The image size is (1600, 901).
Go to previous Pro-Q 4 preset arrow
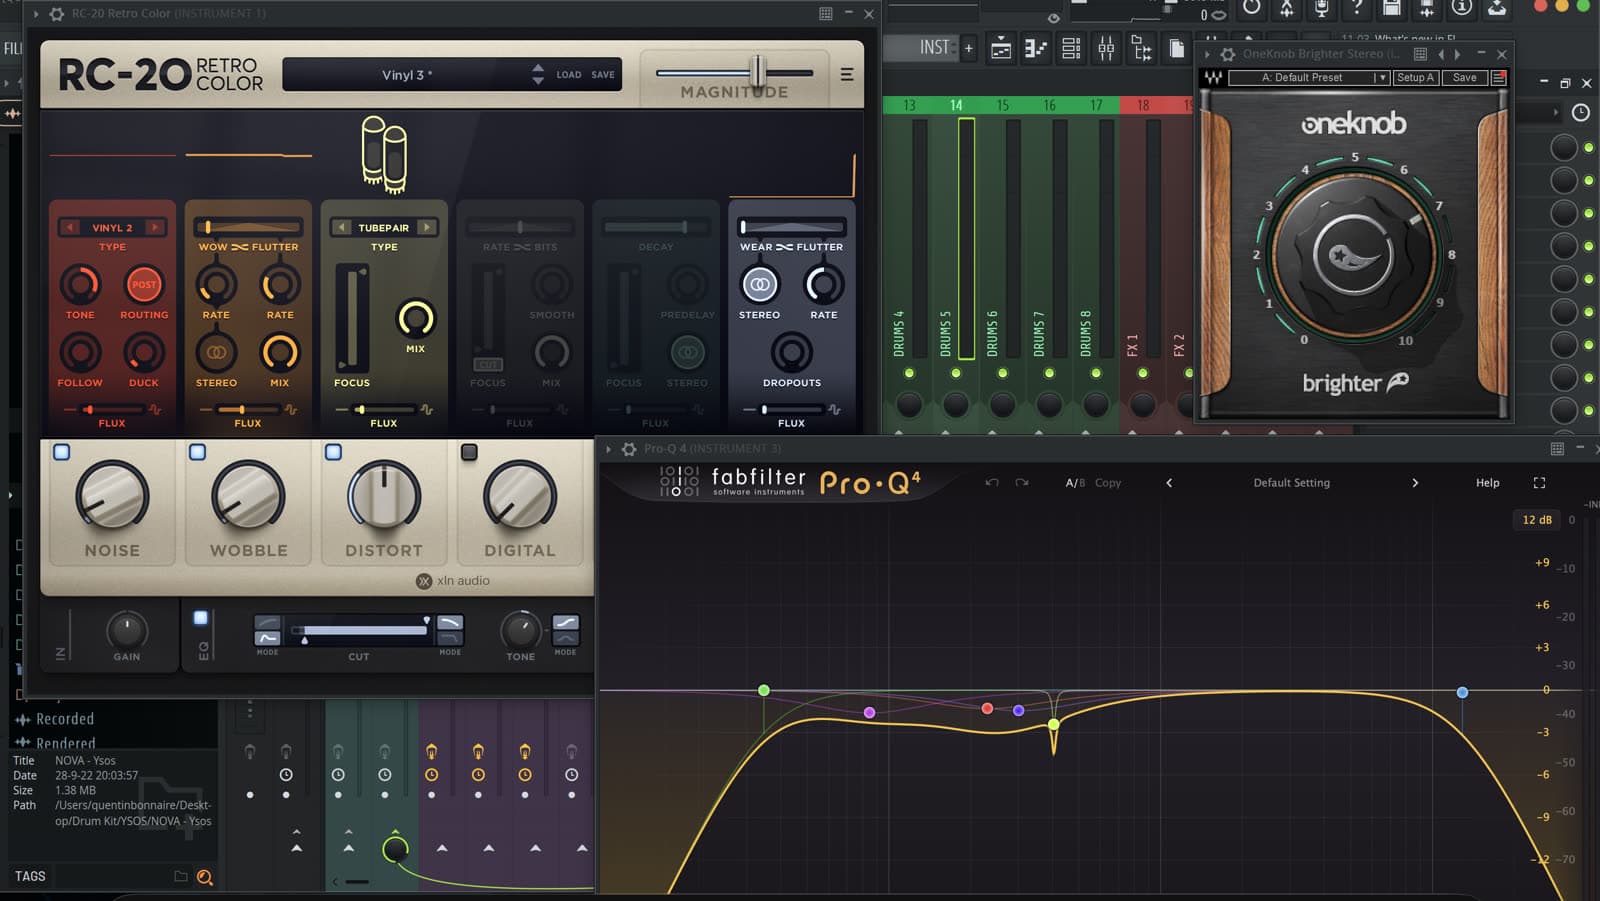coord(1169,483)
